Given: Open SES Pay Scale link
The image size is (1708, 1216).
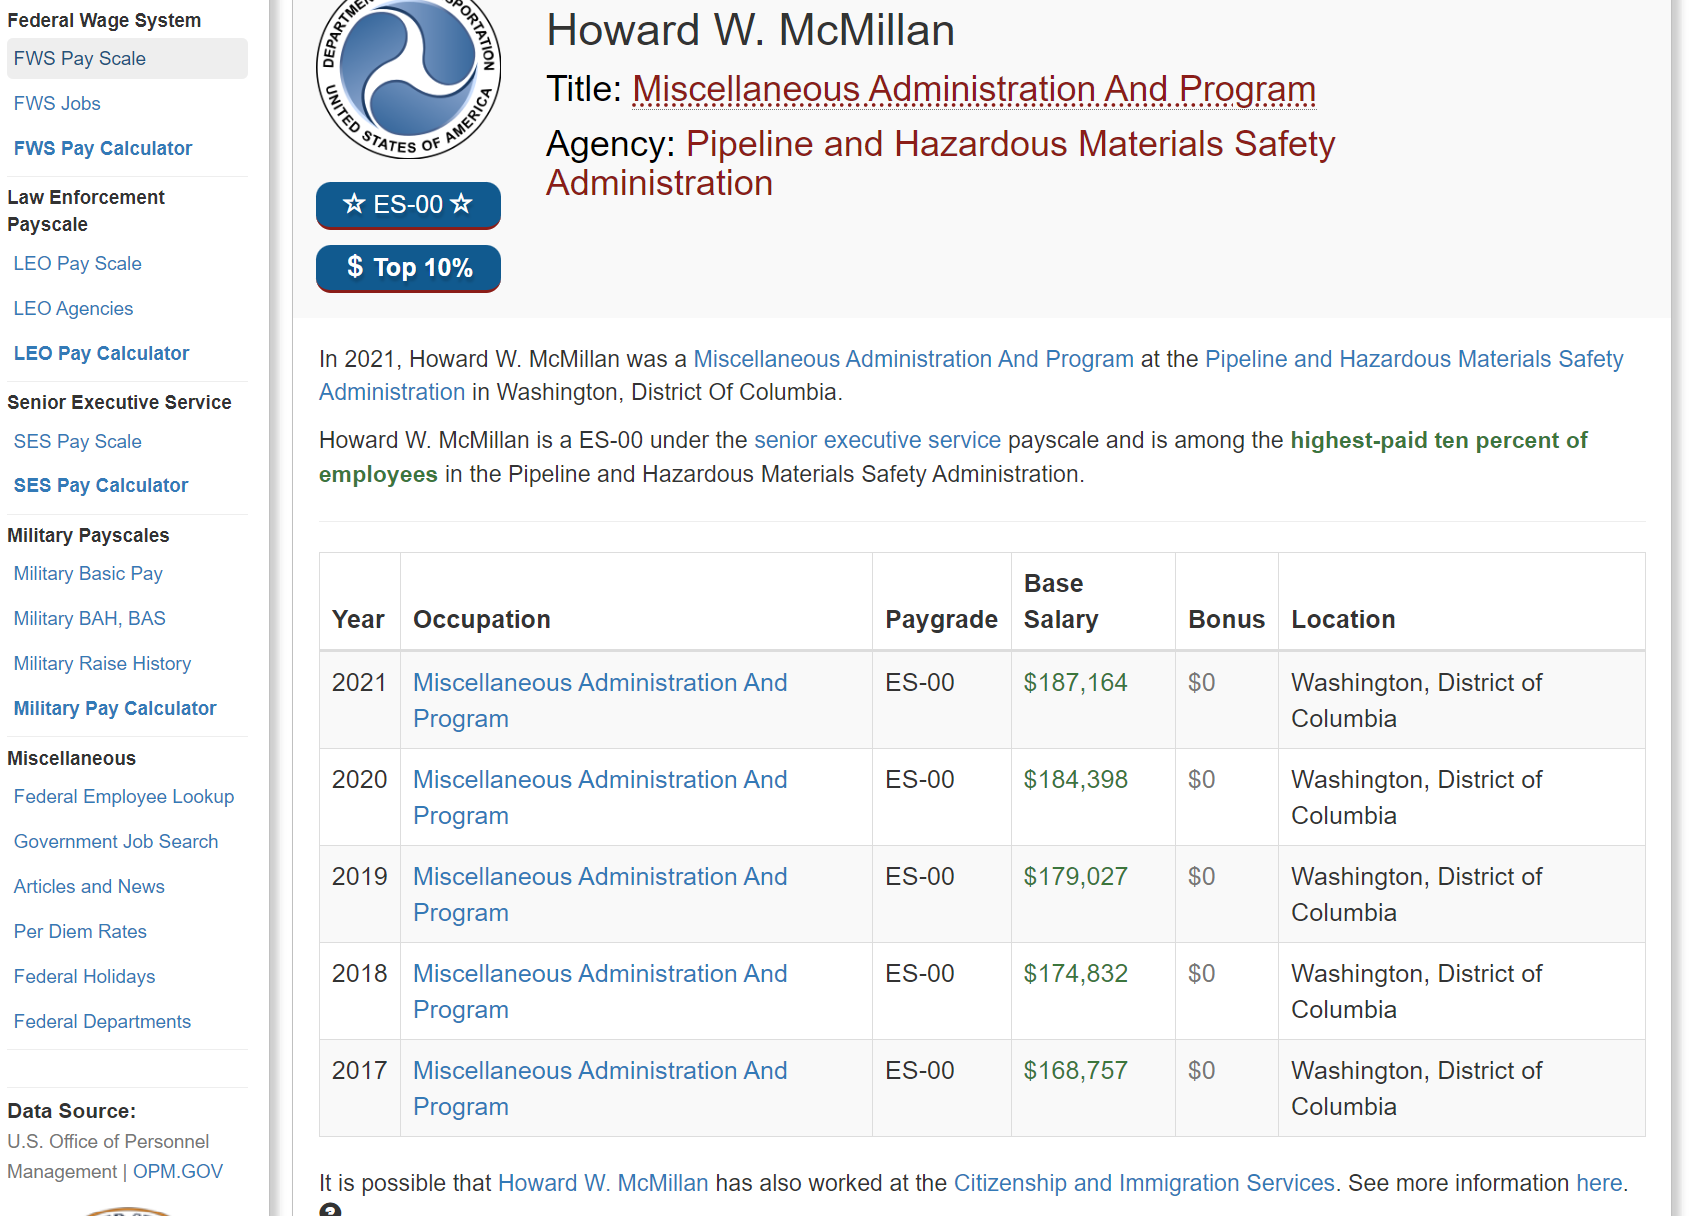Looking at the screenshot, I should (x=78, y=441).
